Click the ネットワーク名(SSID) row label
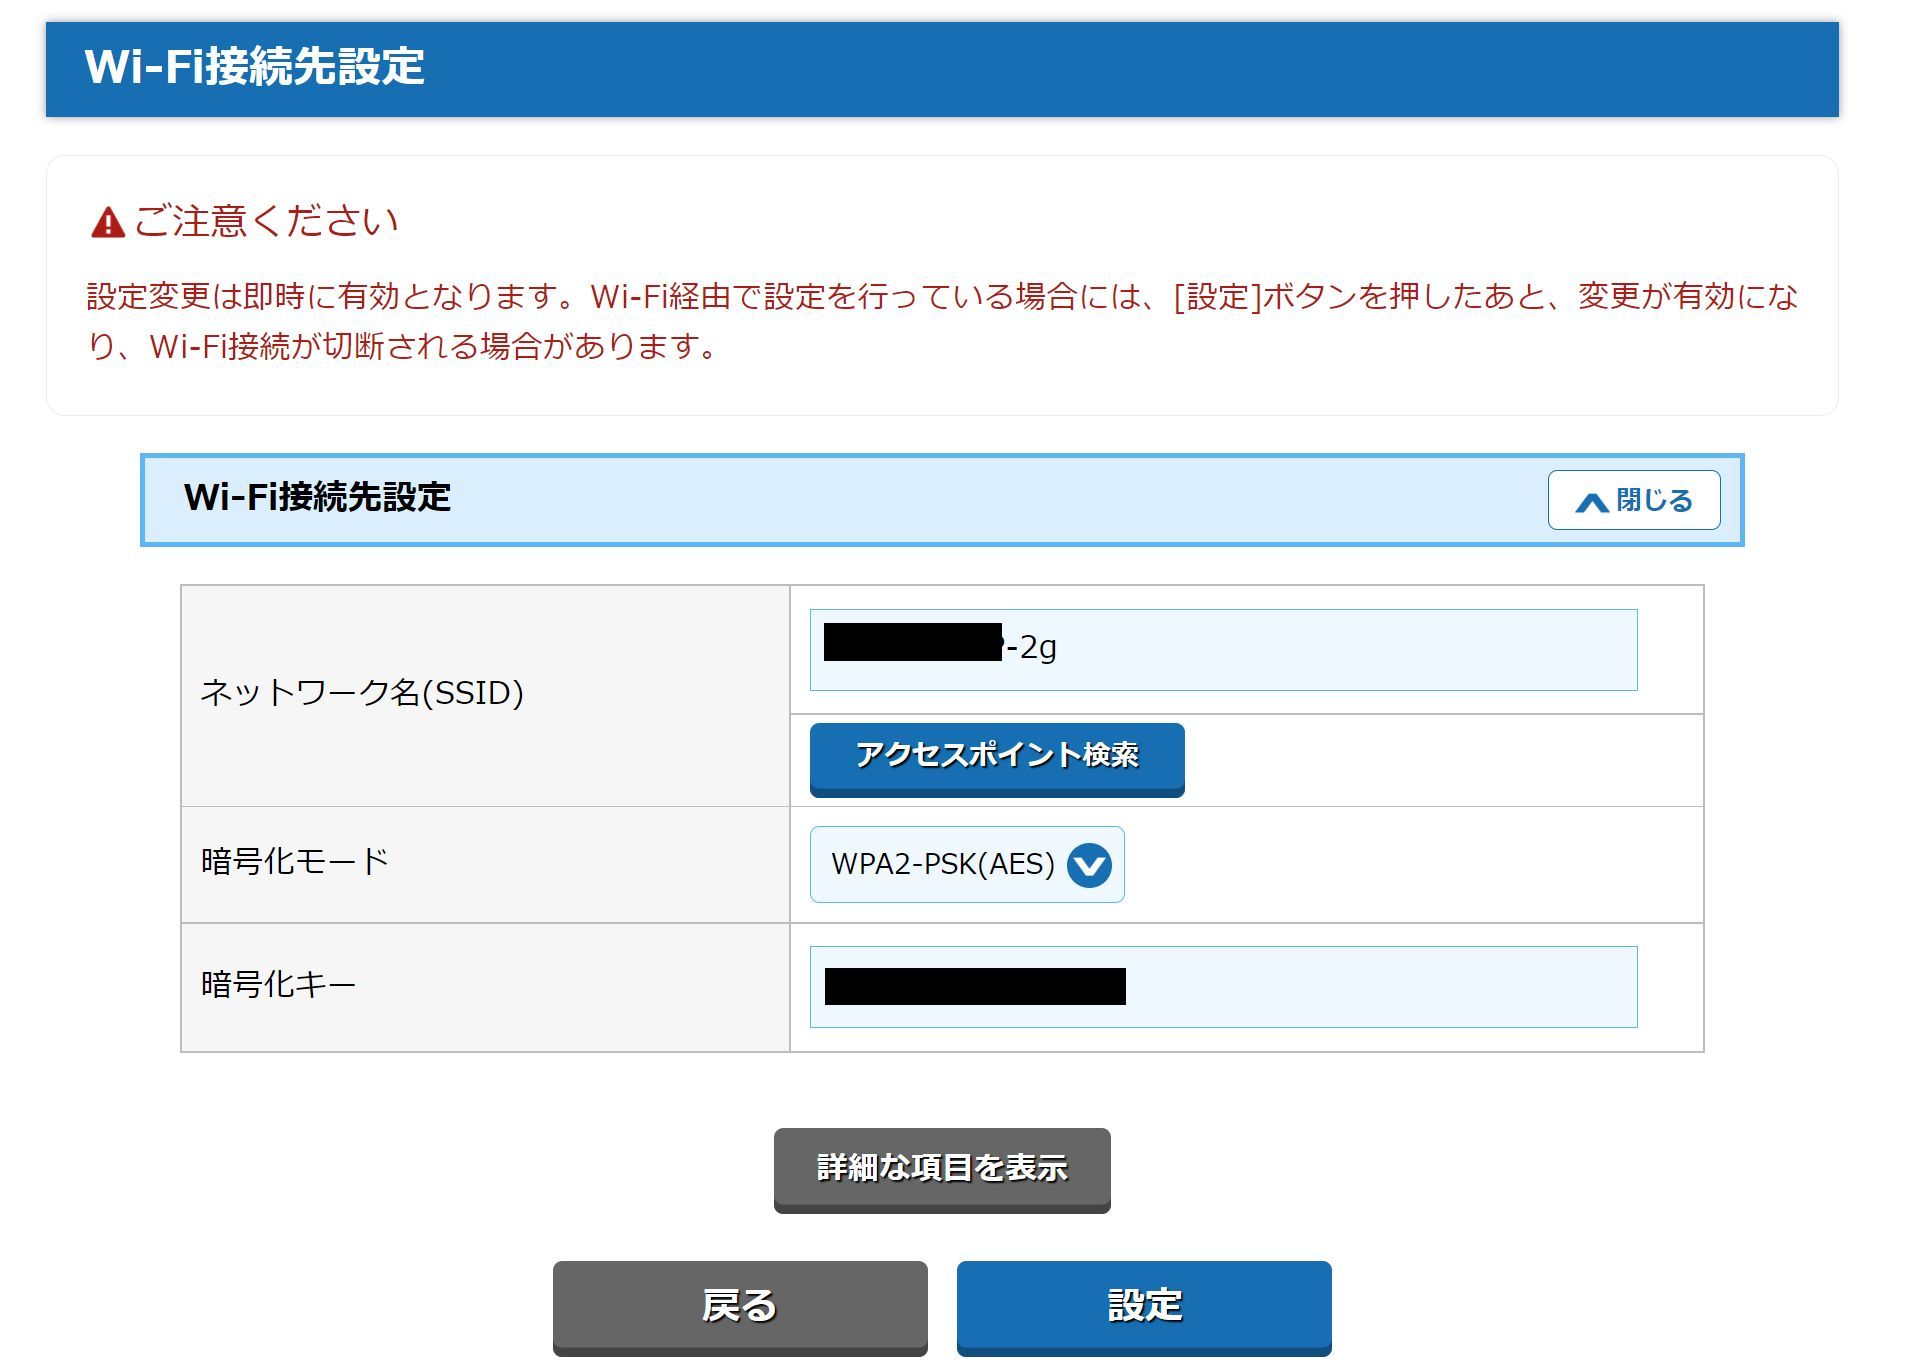Viewport: 1910px width, 1370px height. point(362,693)
